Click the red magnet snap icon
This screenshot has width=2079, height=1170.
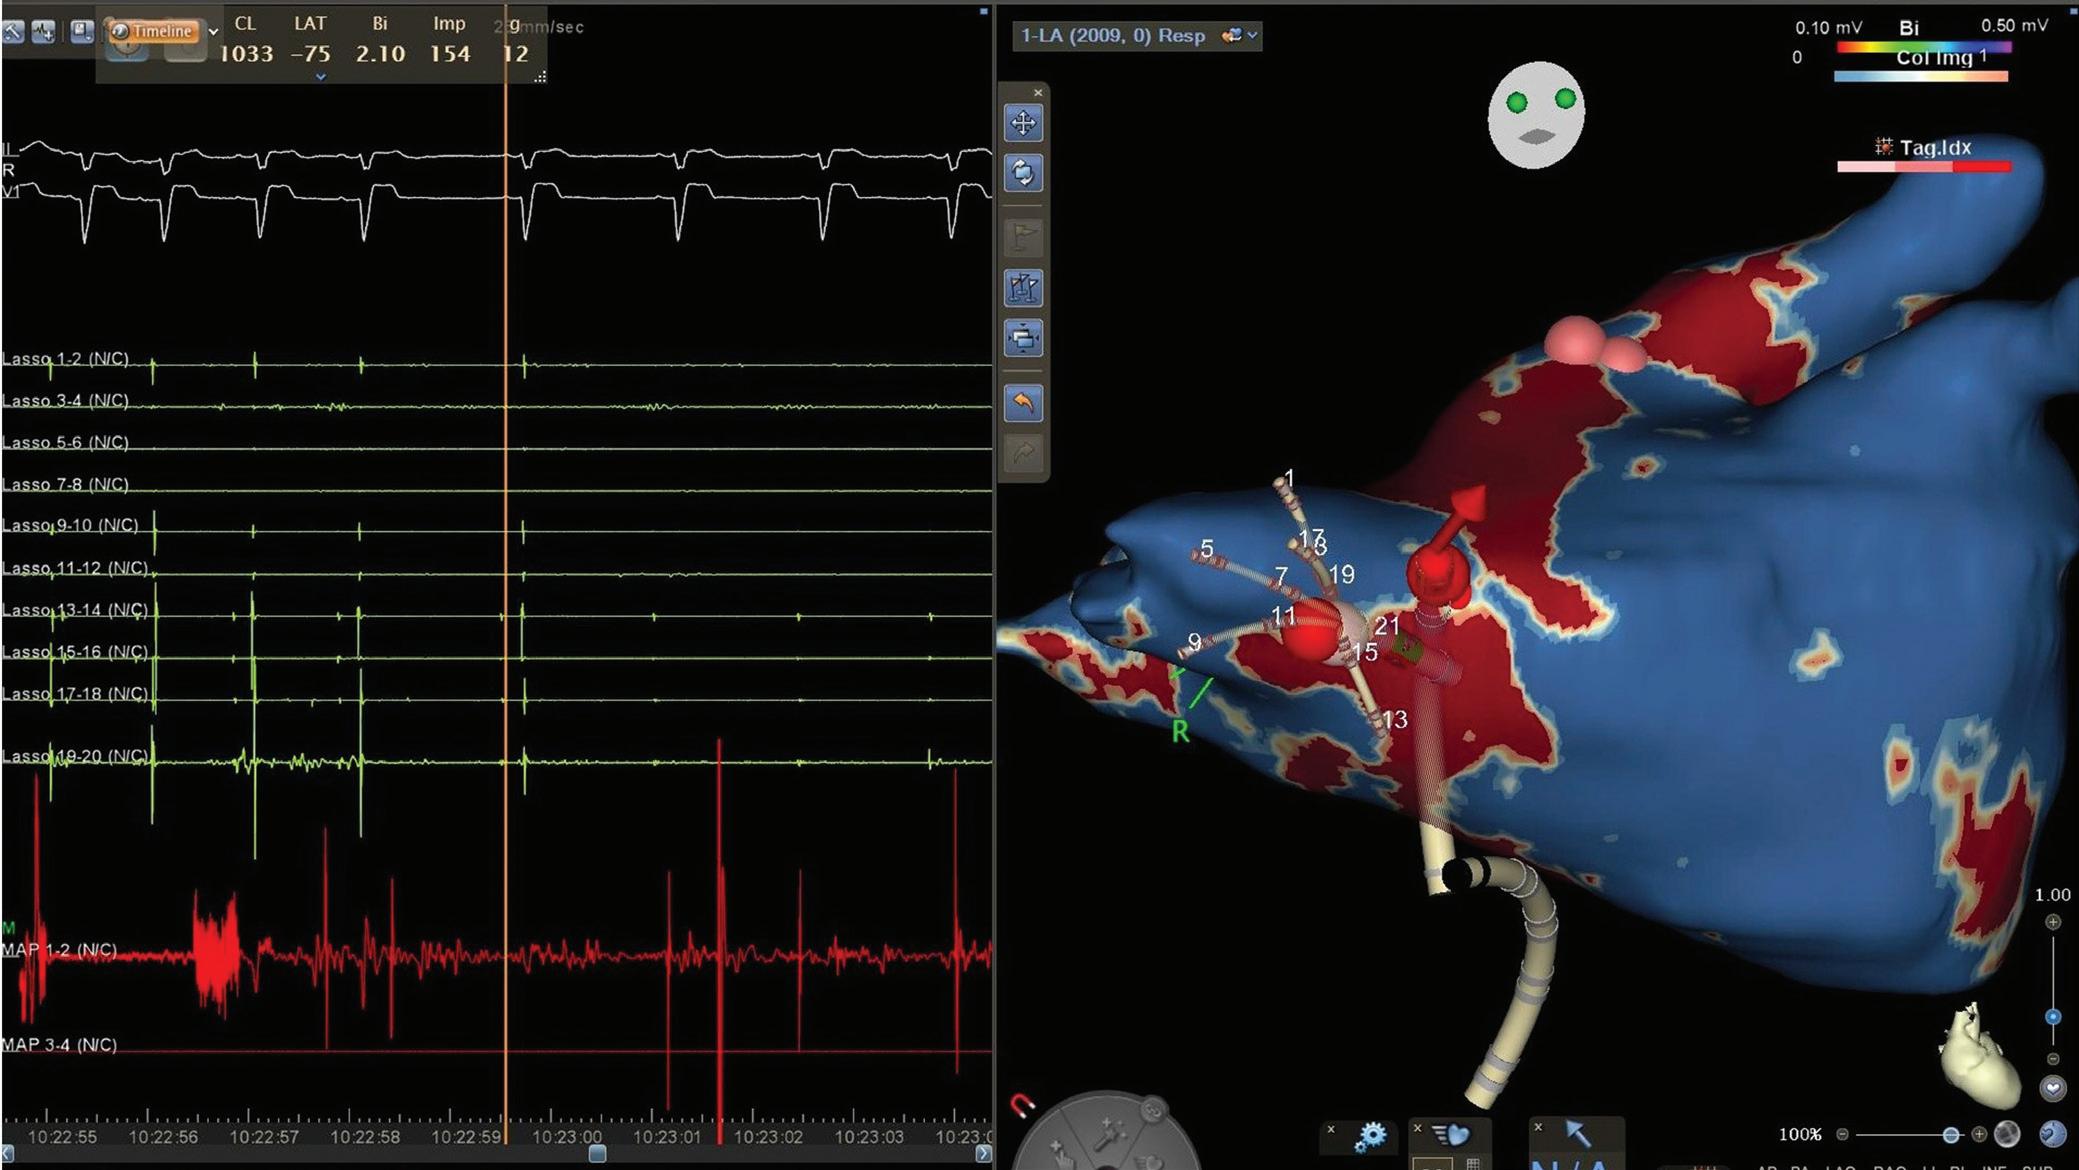pos(1022,1106)
